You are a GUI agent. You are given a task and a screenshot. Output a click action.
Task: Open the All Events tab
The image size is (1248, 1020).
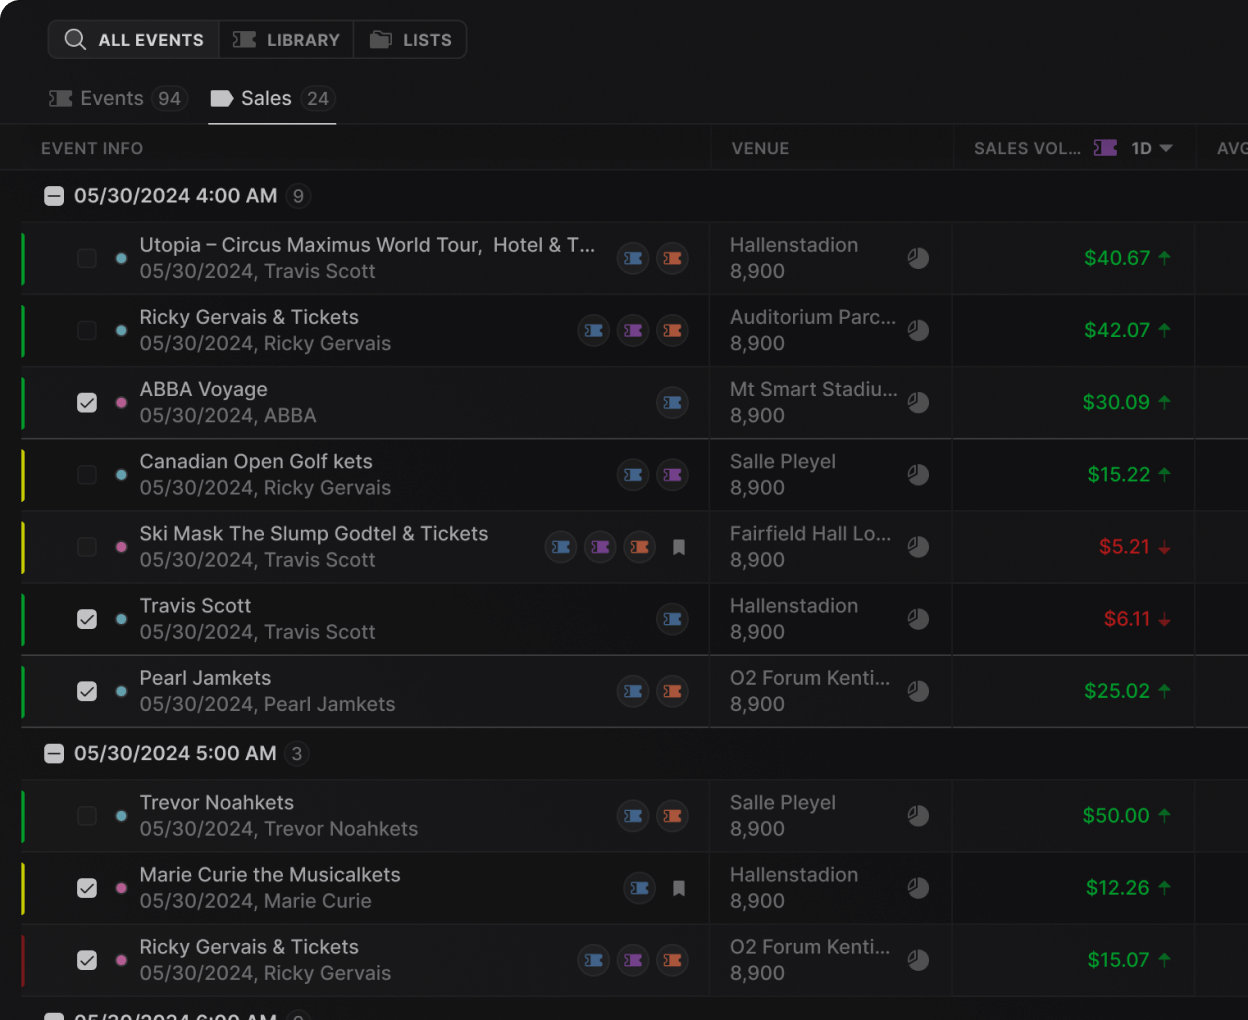pos(134,40)
